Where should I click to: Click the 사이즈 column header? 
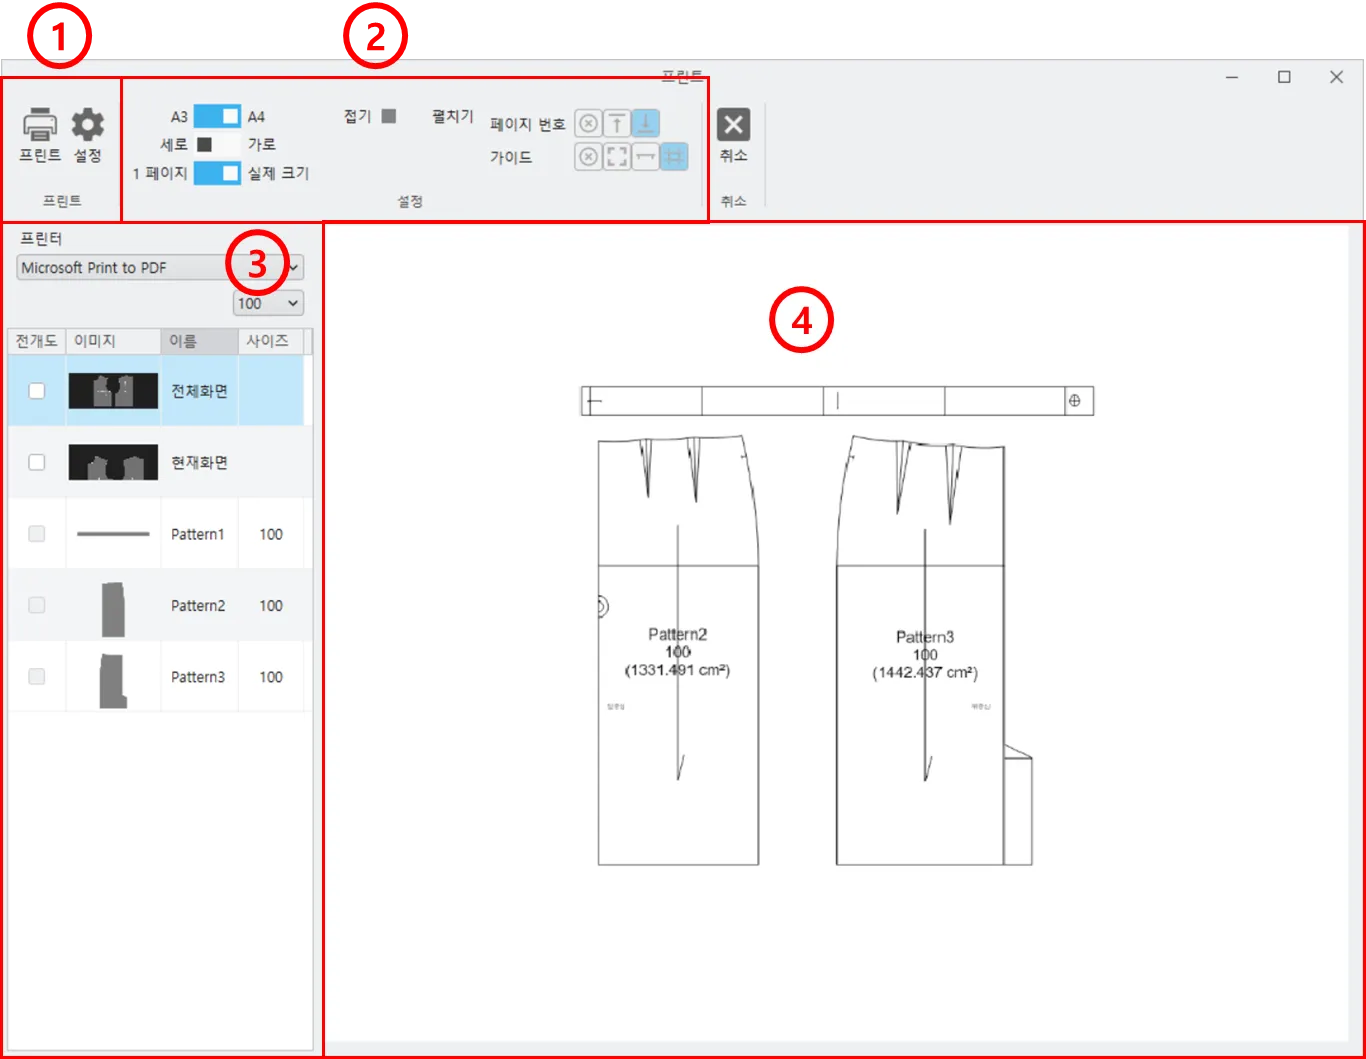(x=271, y=341)
